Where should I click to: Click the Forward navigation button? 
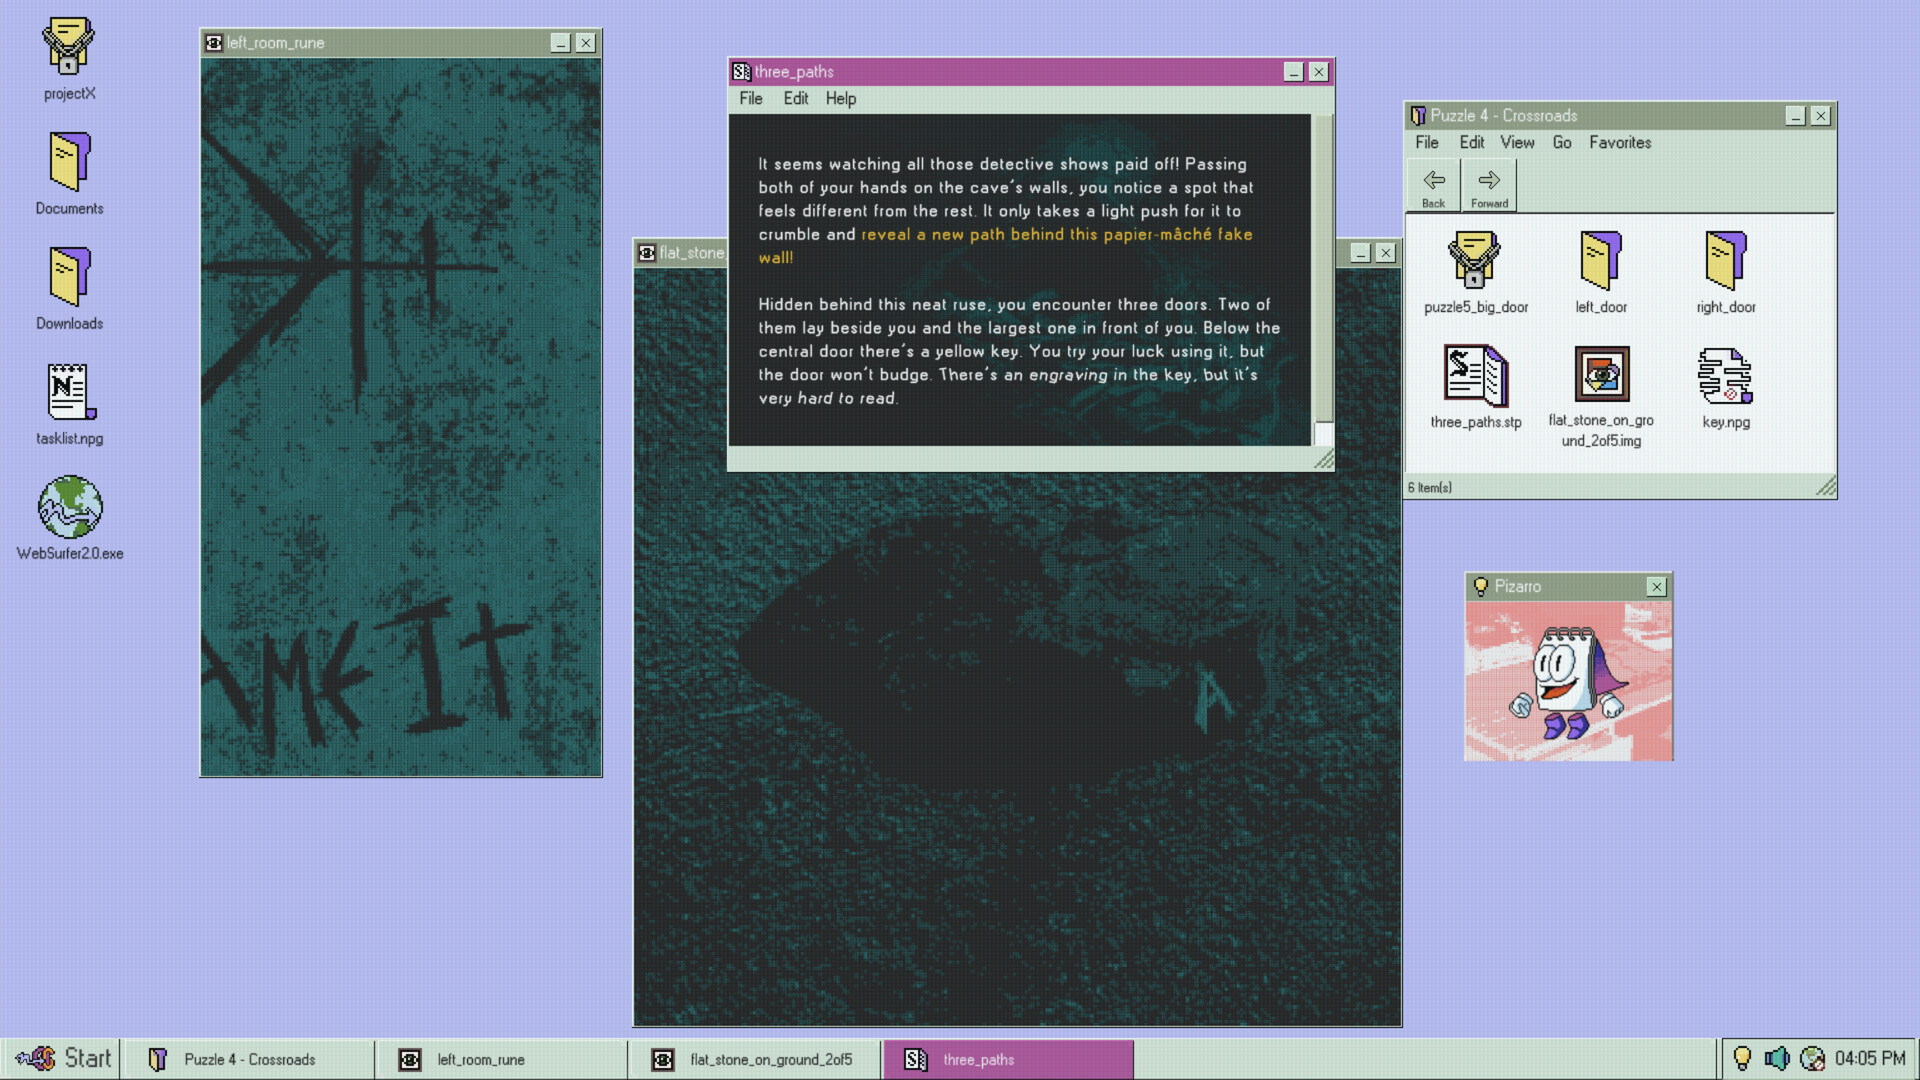click(x=1488, y=186)
